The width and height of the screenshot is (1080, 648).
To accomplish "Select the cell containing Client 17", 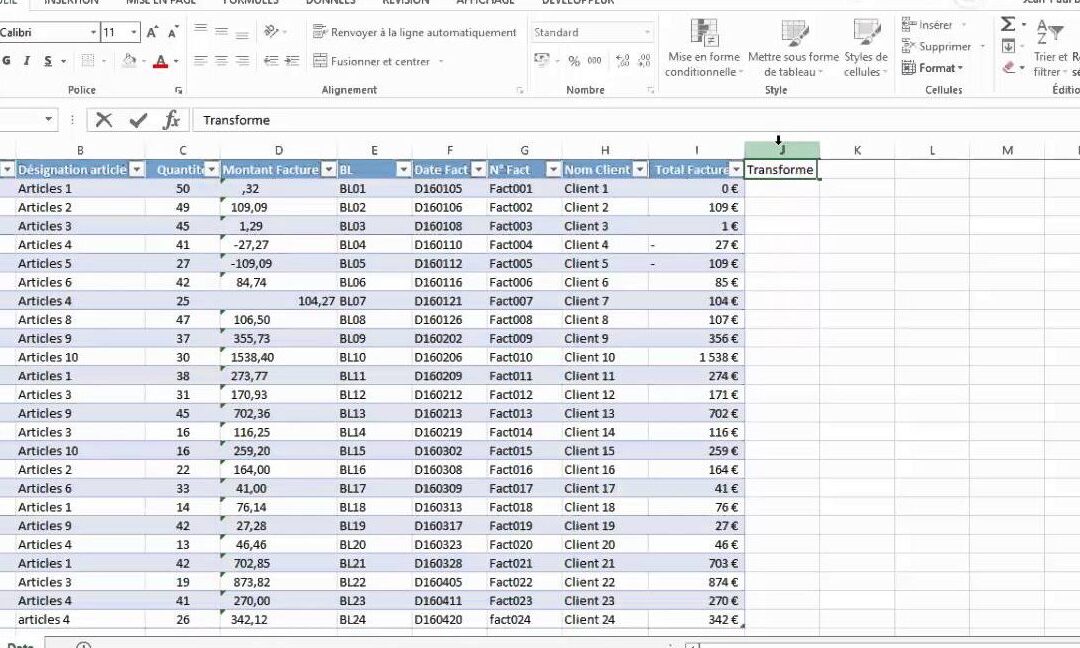I will (x=605, y=488).
